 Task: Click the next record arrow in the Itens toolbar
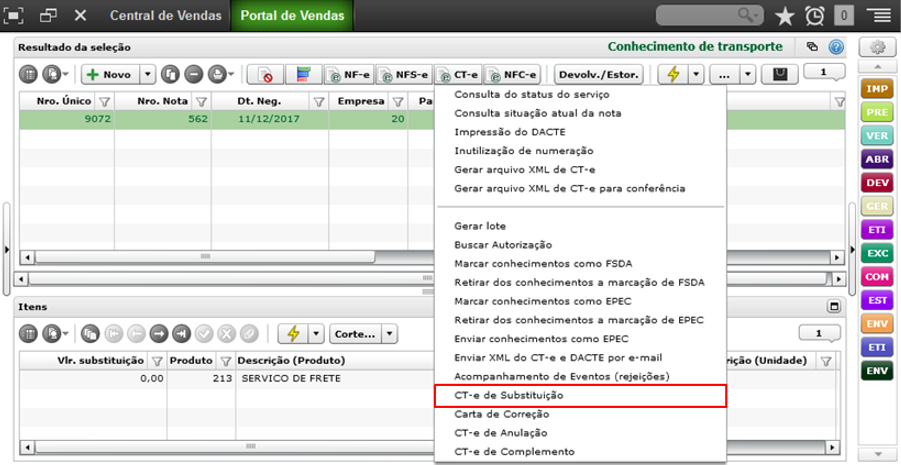[x=159, y=333]
